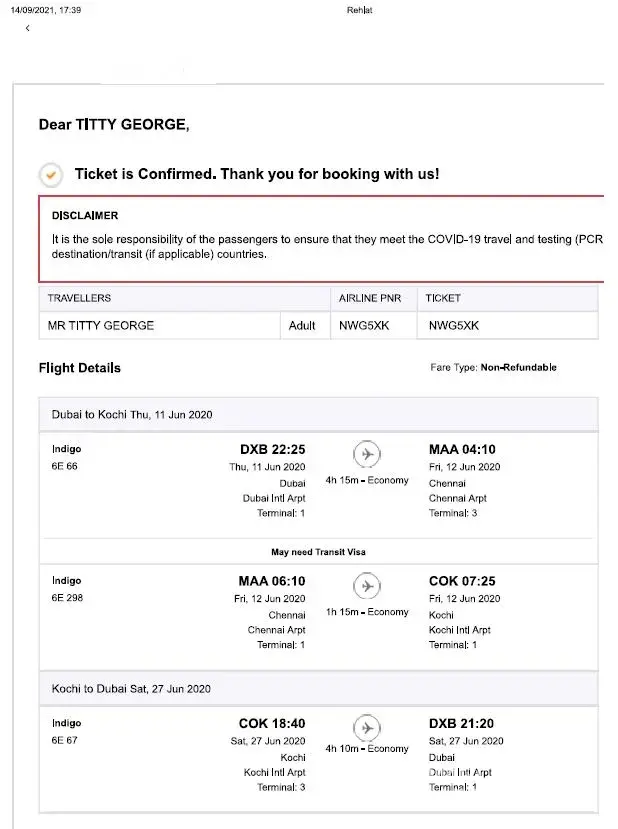The height and width of the screenshot is (829, 618).
Task: Click flight number 6E 67
Action: pyautogui.click(x=65, y=741)
